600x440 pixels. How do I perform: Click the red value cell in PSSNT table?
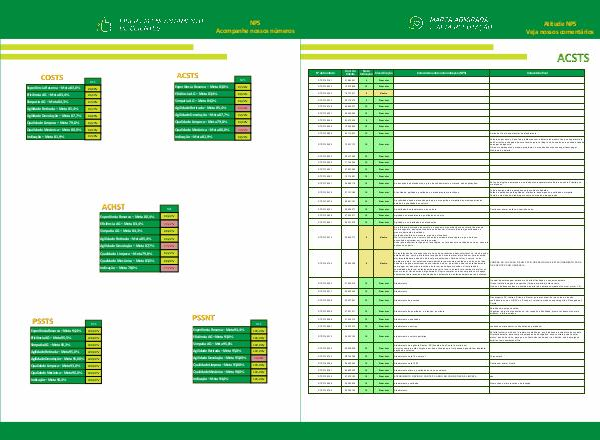coord(259,358)
